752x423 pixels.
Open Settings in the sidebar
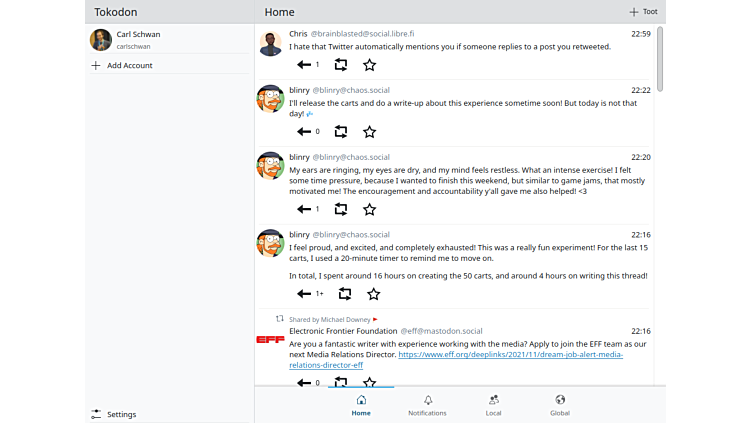coord(121,414)
